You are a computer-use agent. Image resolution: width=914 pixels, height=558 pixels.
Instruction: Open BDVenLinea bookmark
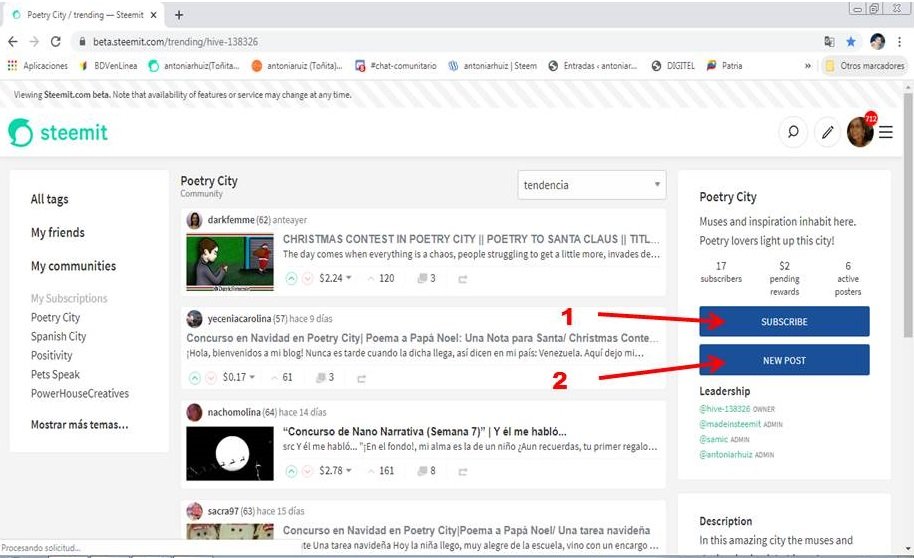click(x=108, y=66)
